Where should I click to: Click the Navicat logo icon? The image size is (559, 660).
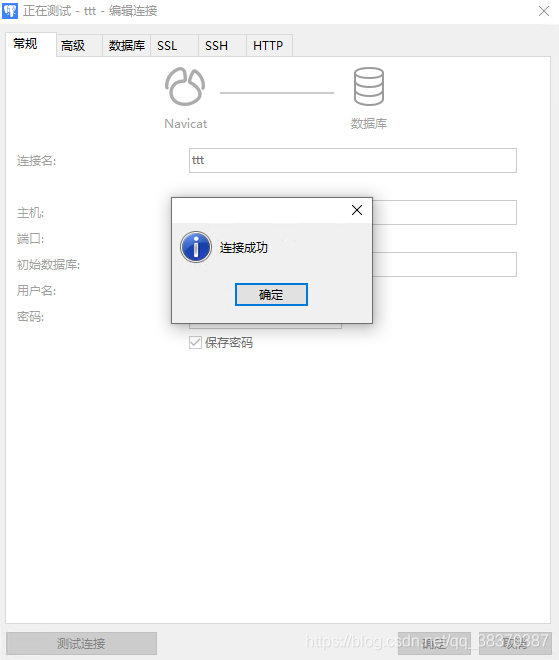[185, 87]
